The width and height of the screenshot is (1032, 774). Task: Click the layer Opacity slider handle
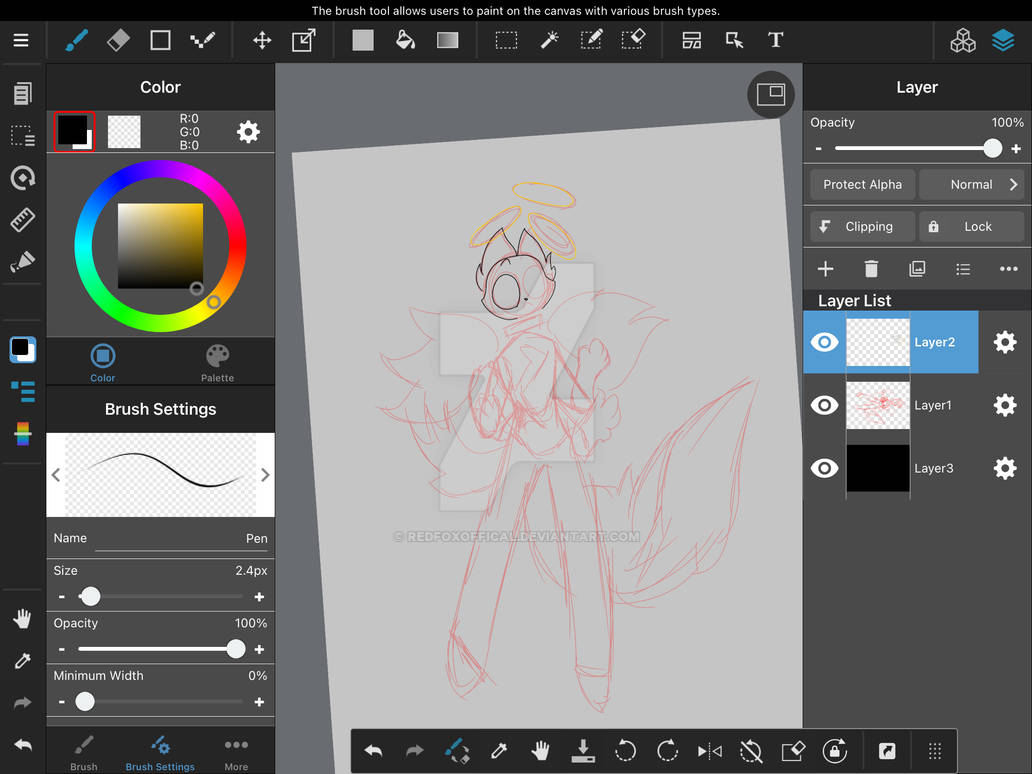click(993, 148)
